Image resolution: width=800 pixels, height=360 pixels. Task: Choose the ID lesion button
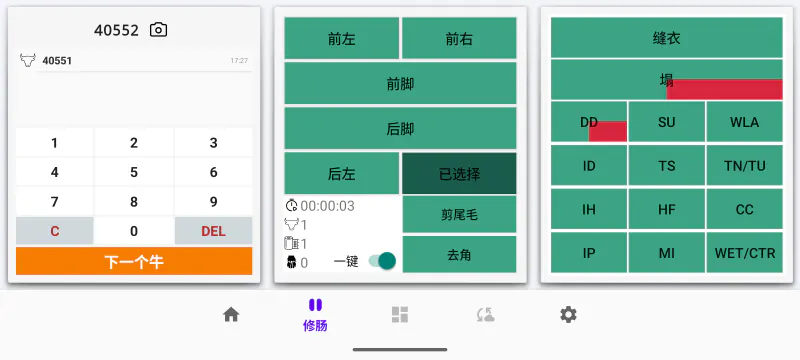coord(589,166)
